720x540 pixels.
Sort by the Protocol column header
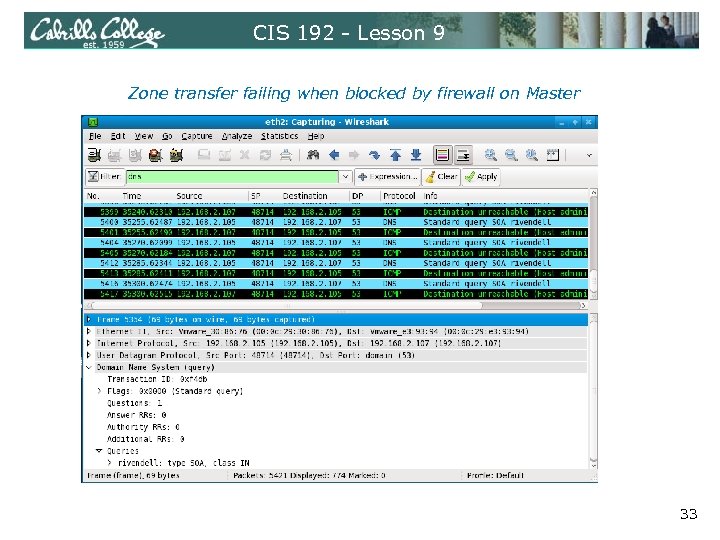[401, 196]
